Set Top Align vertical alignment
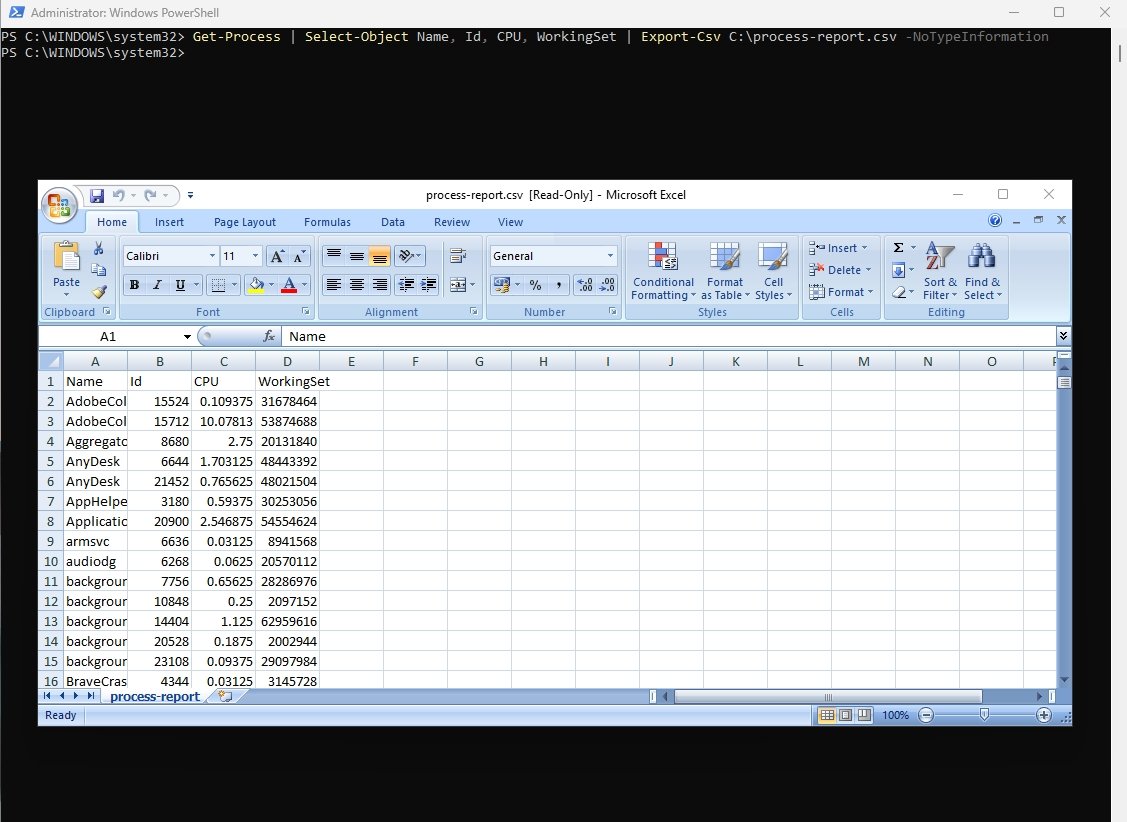Screen dimensions: 1127x822 334,256
